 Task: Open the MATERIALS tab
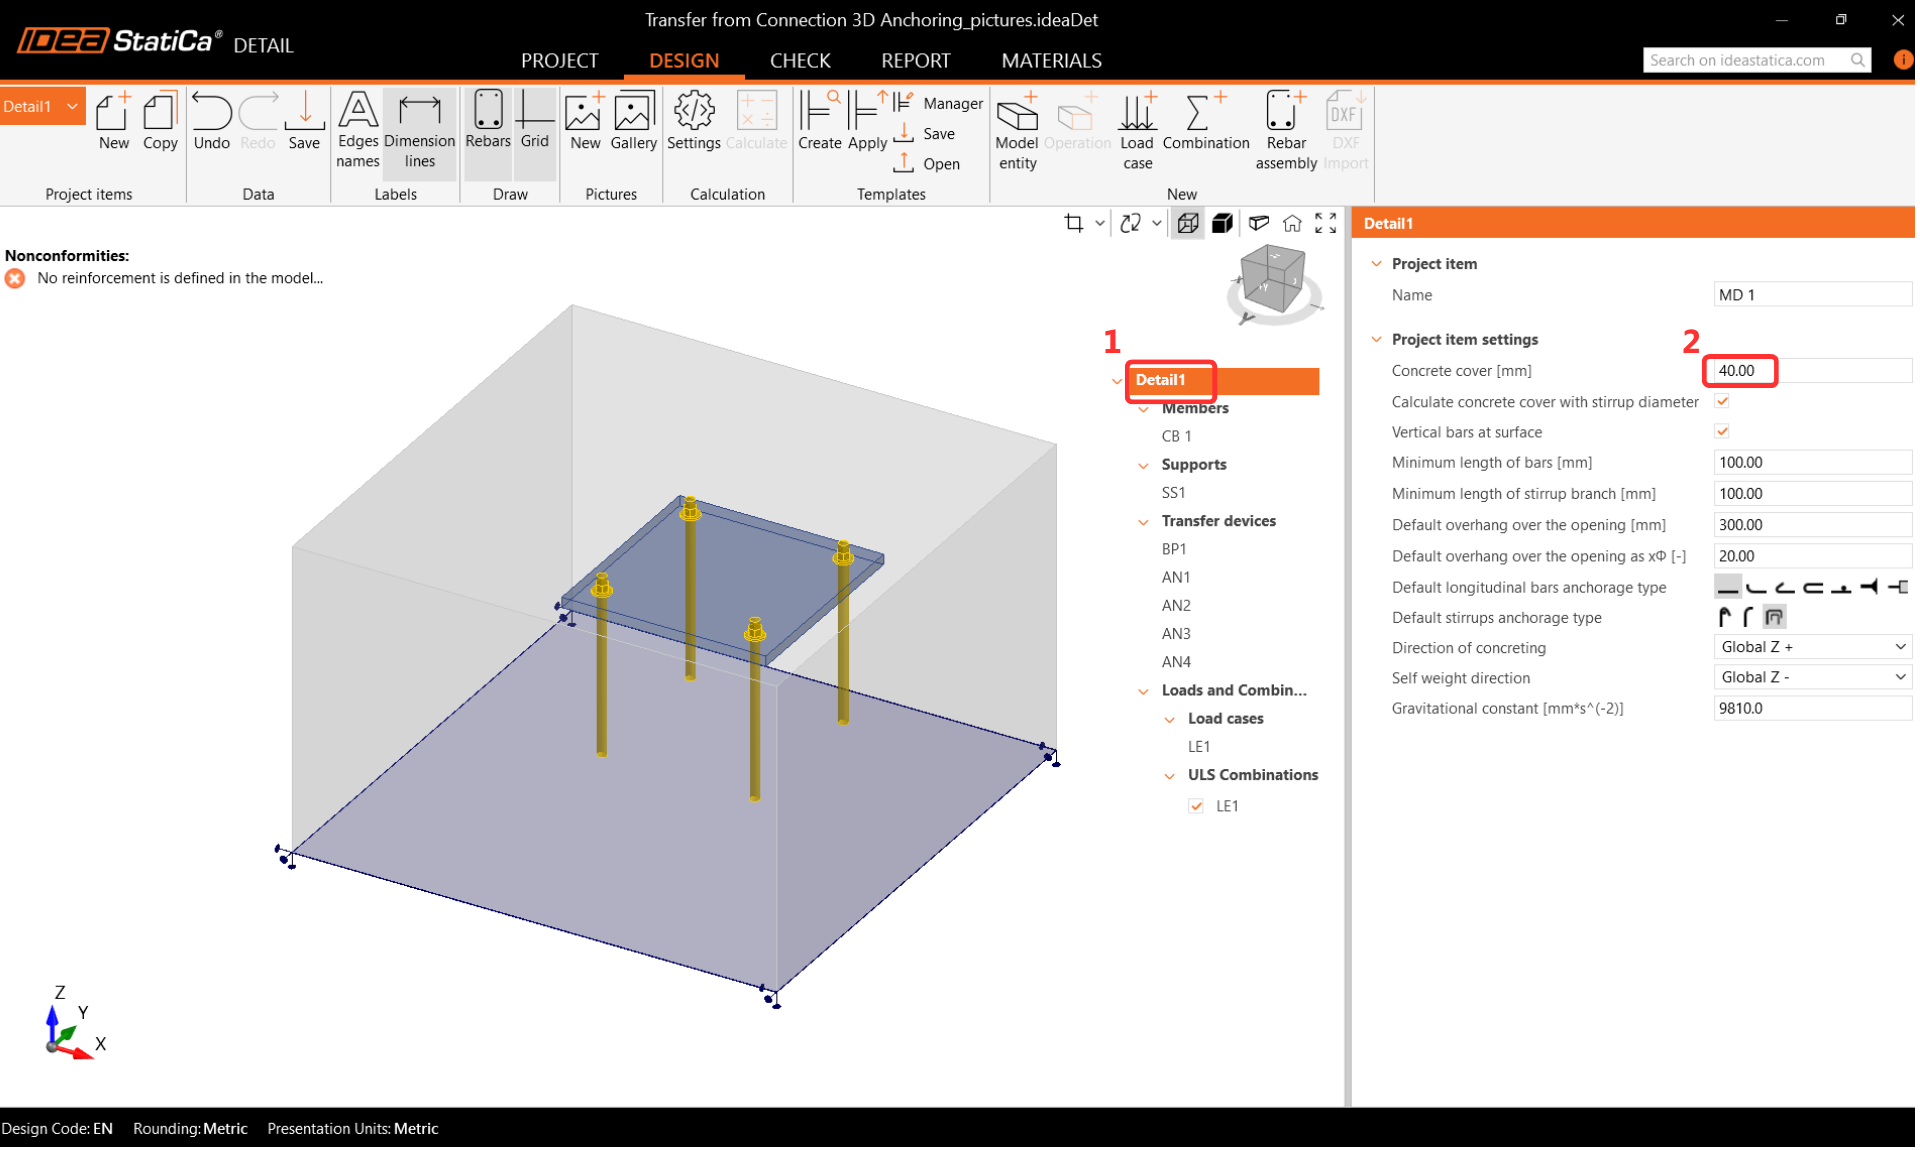point(1050,60)
